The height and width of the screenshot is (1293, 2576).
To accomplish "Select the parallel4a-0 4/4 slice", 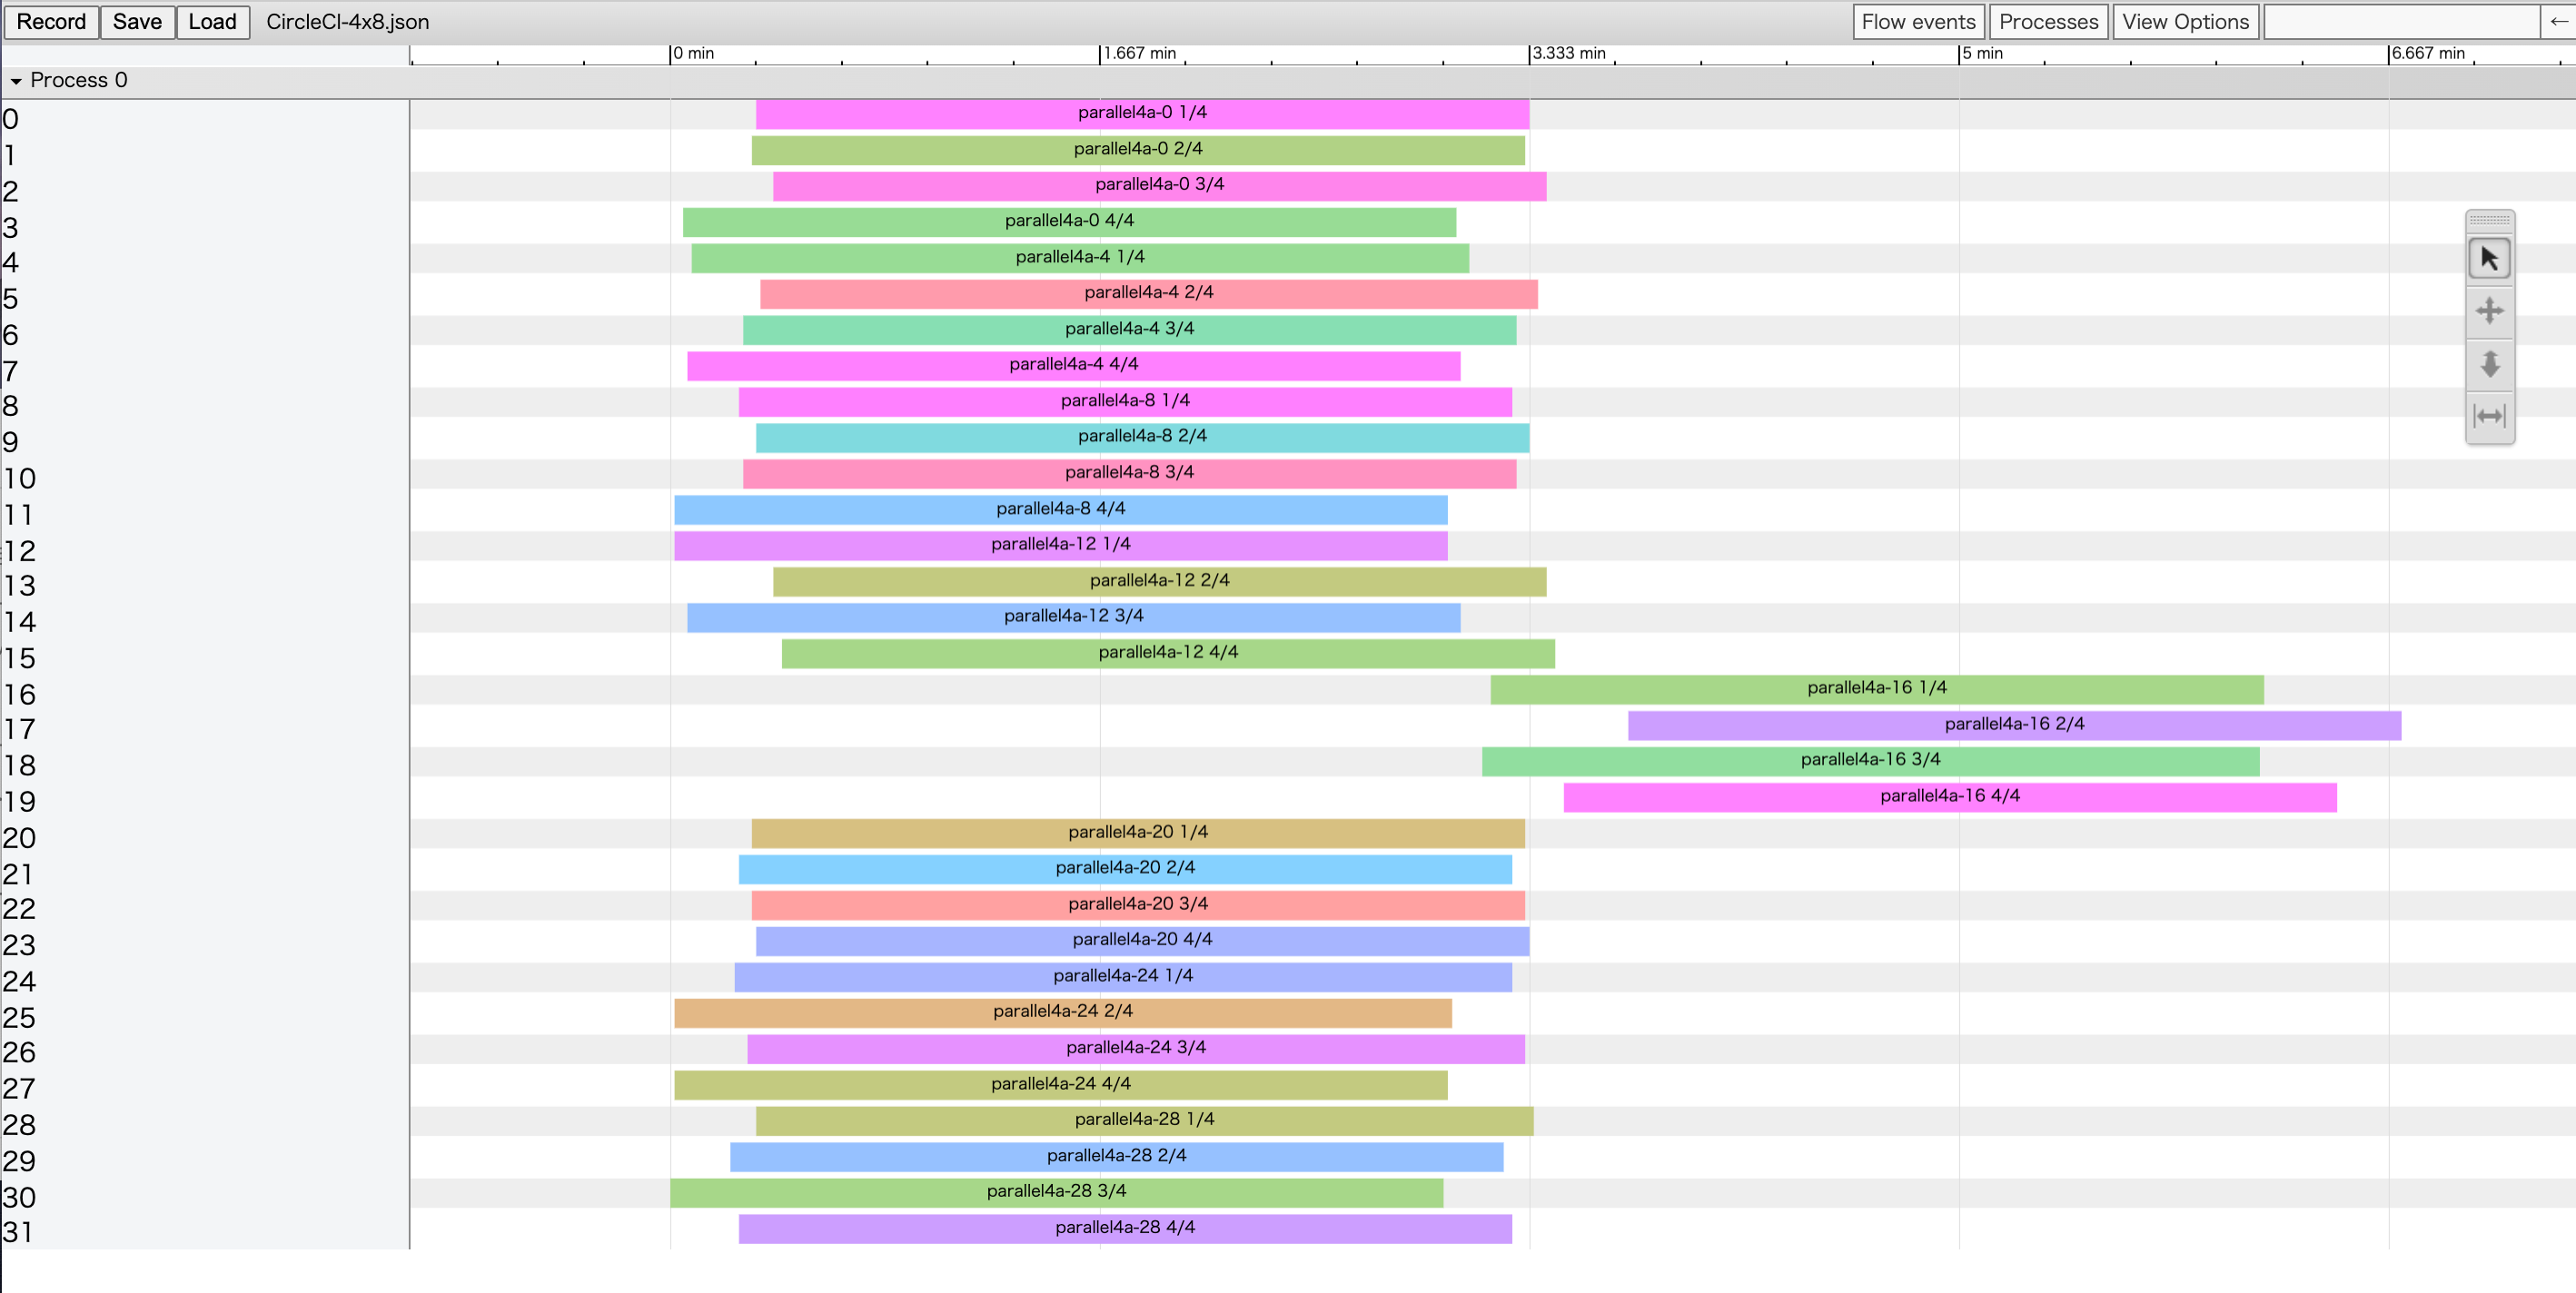I will pyautogui.click(x=1069, y=222).
